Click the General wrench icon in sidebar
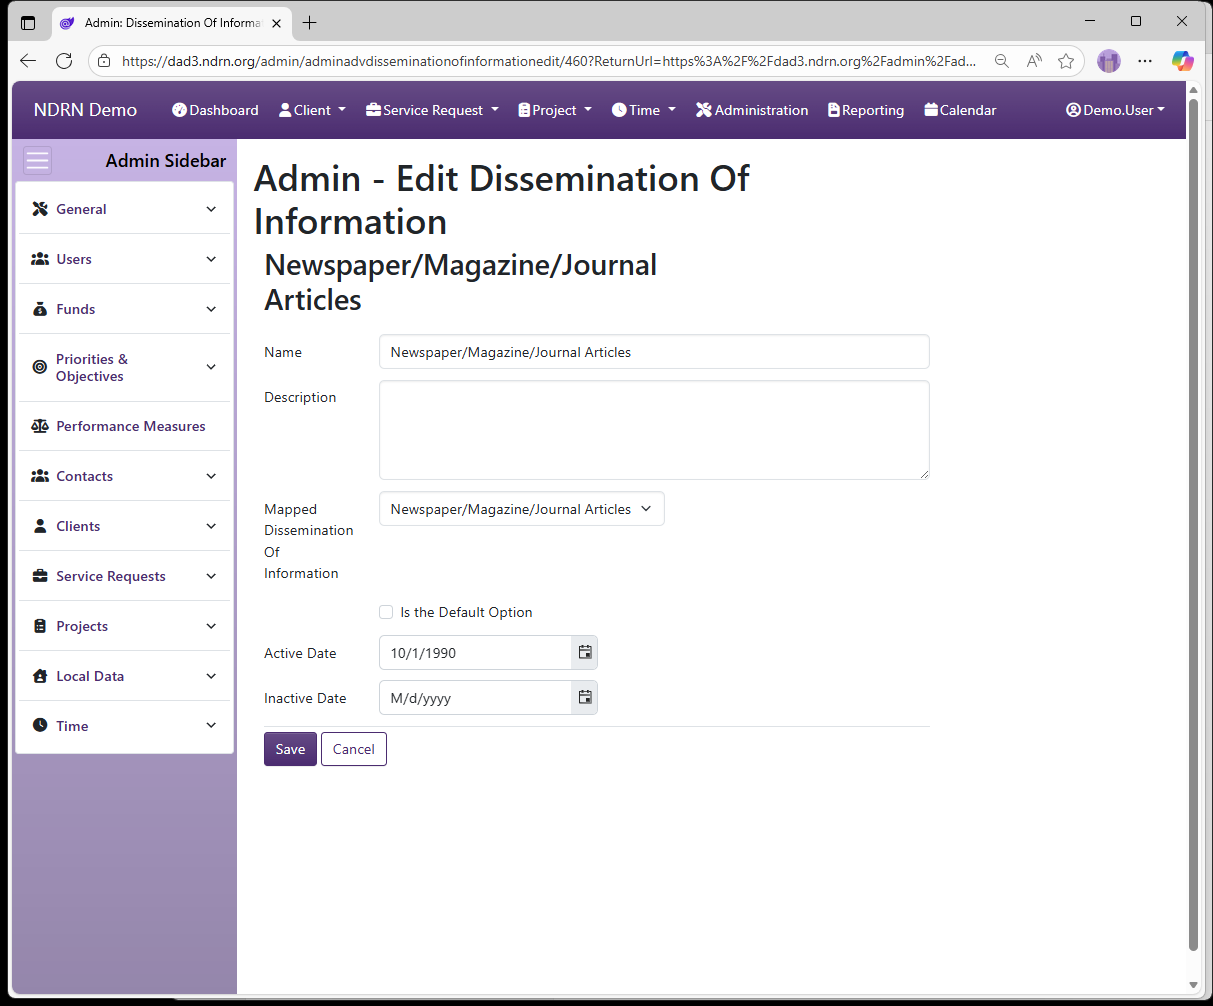The width and height of the screenshot is (1213, 1006). click(40, 209)
